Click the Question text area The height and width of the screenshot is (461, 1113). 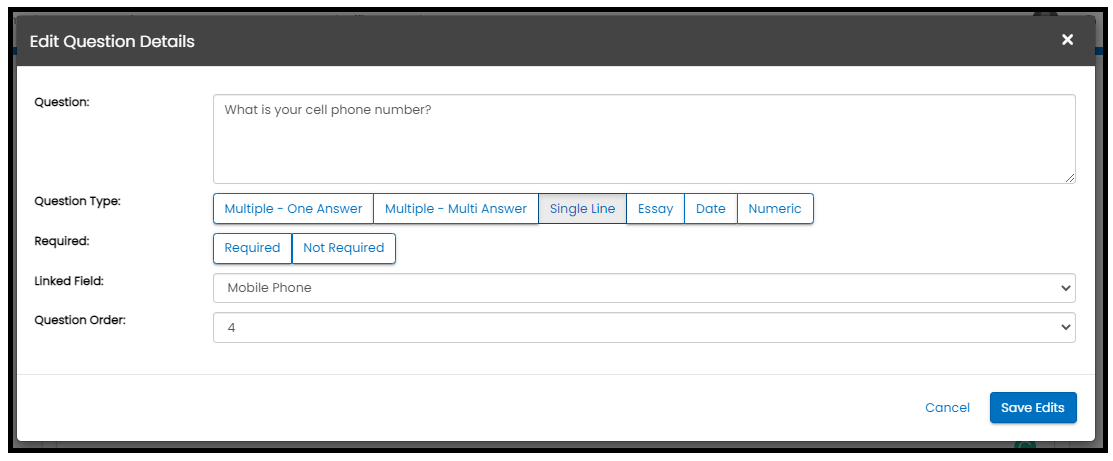tap(644, 139)
